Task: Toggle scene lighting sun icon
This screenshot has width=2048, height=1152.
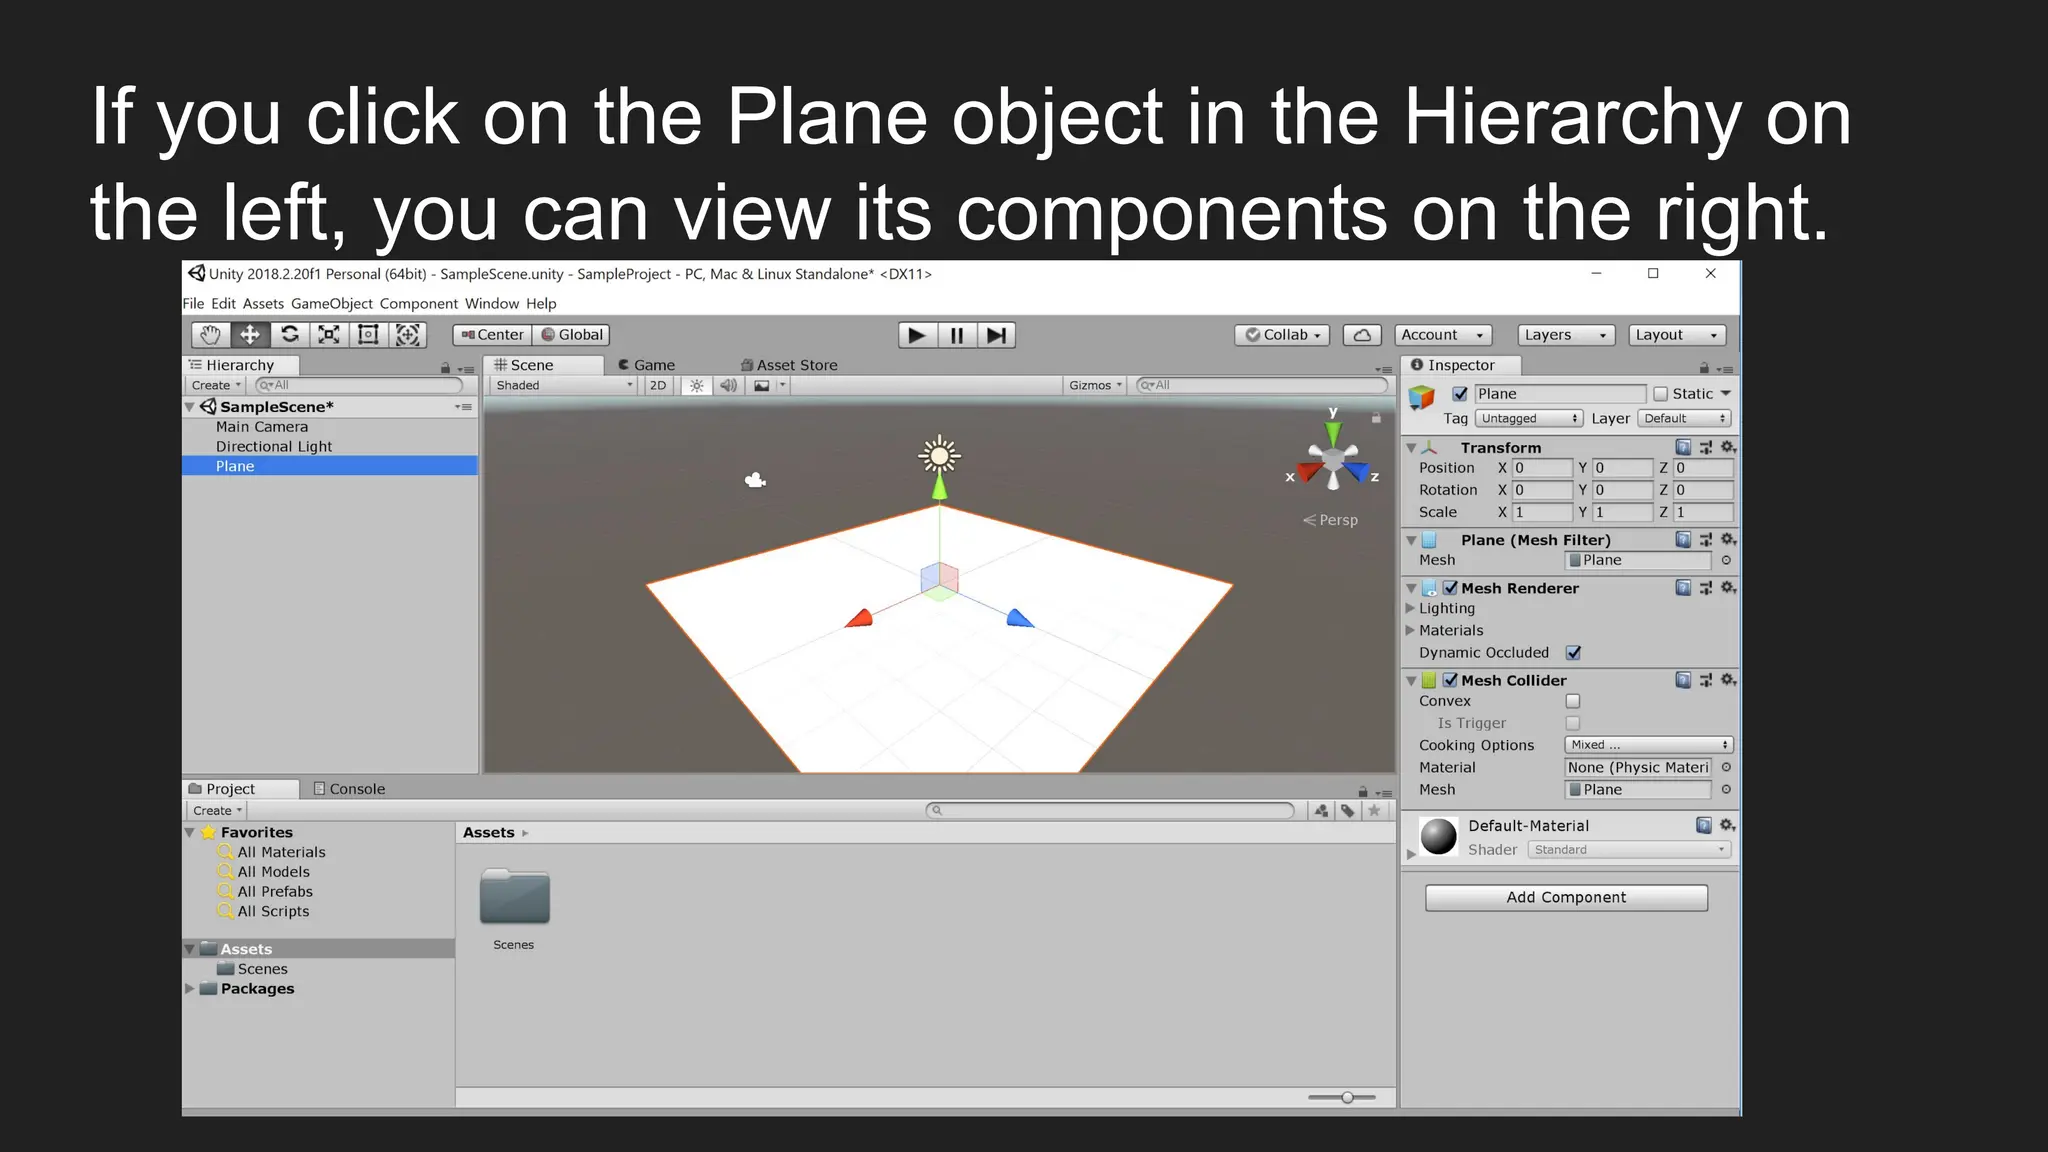Action: point(697,386)
